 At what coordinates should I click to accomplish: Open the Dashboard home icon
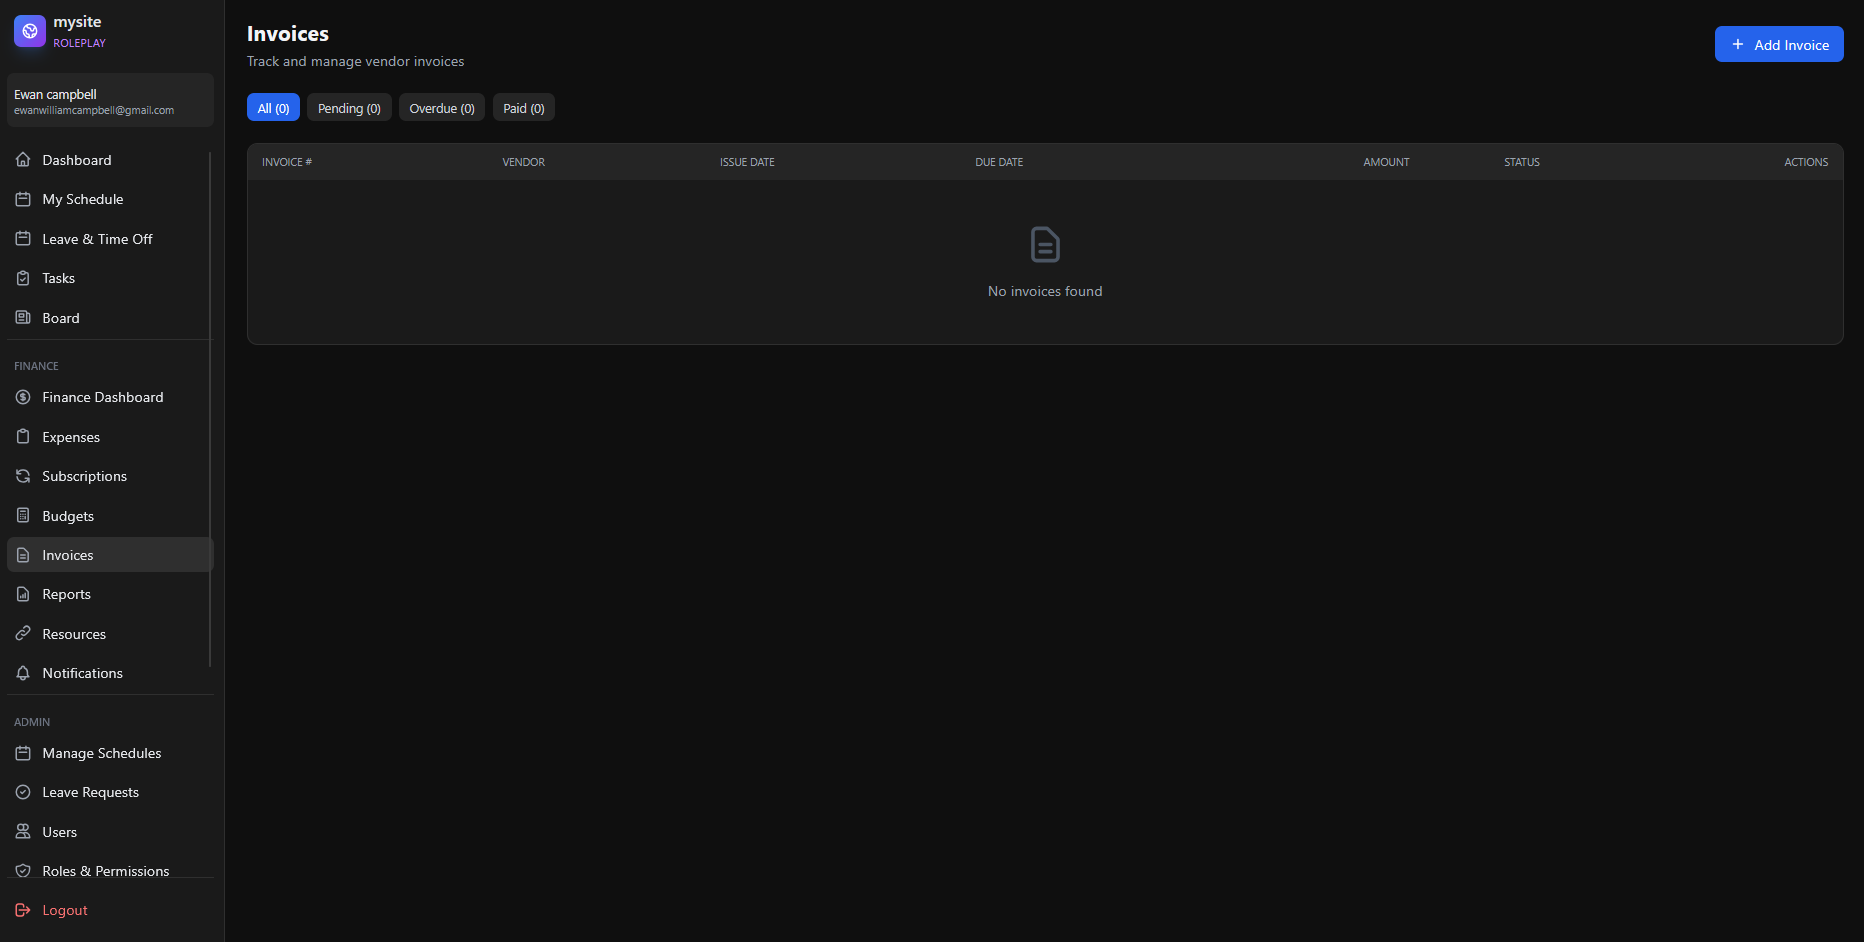(x=23, y=160)
